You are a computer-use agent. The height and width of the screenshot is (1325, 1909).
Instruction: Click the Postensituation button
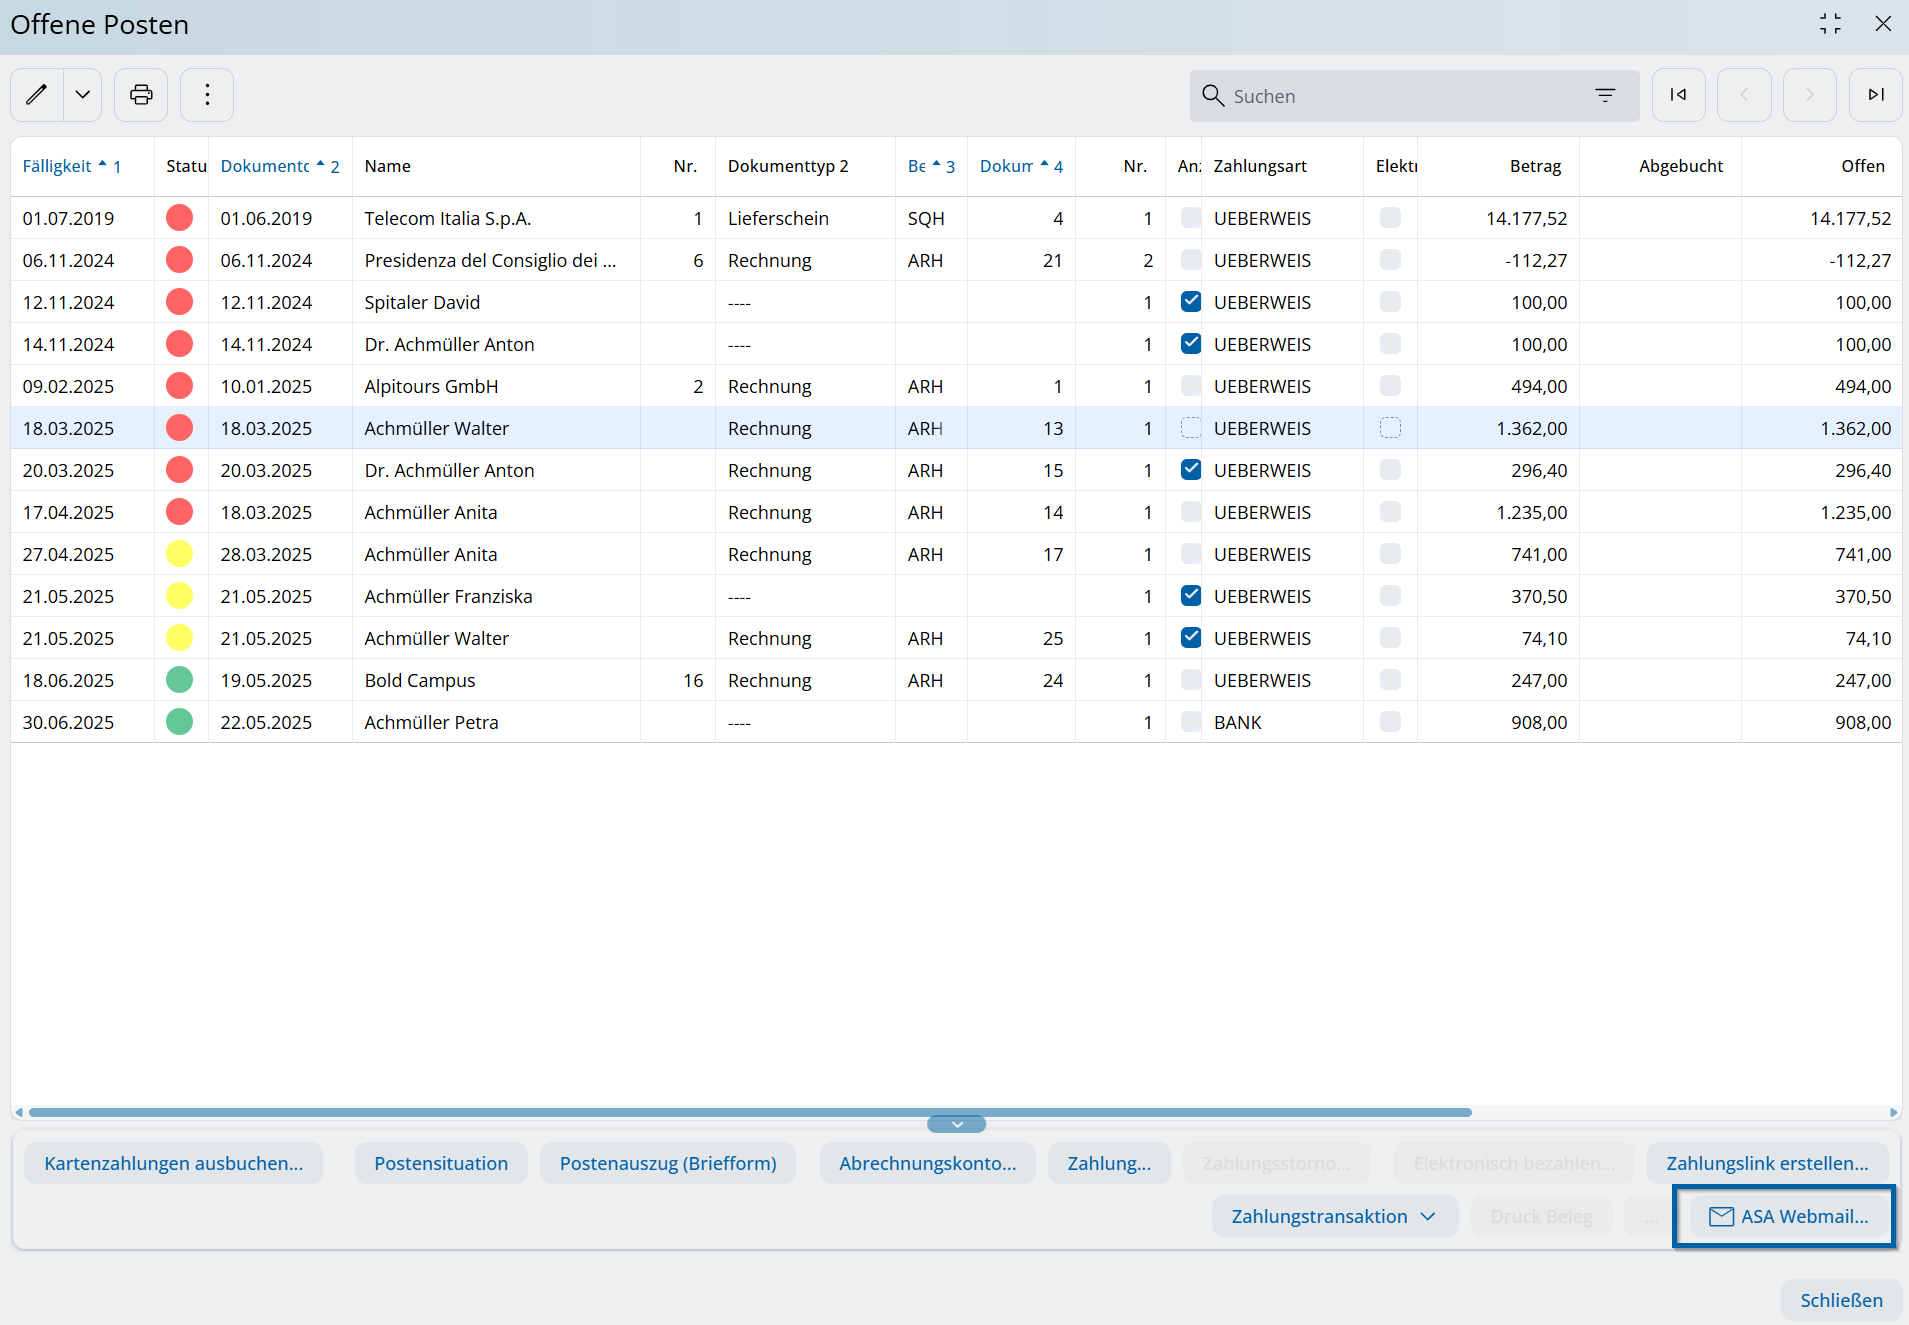(x=441, y=1163)
